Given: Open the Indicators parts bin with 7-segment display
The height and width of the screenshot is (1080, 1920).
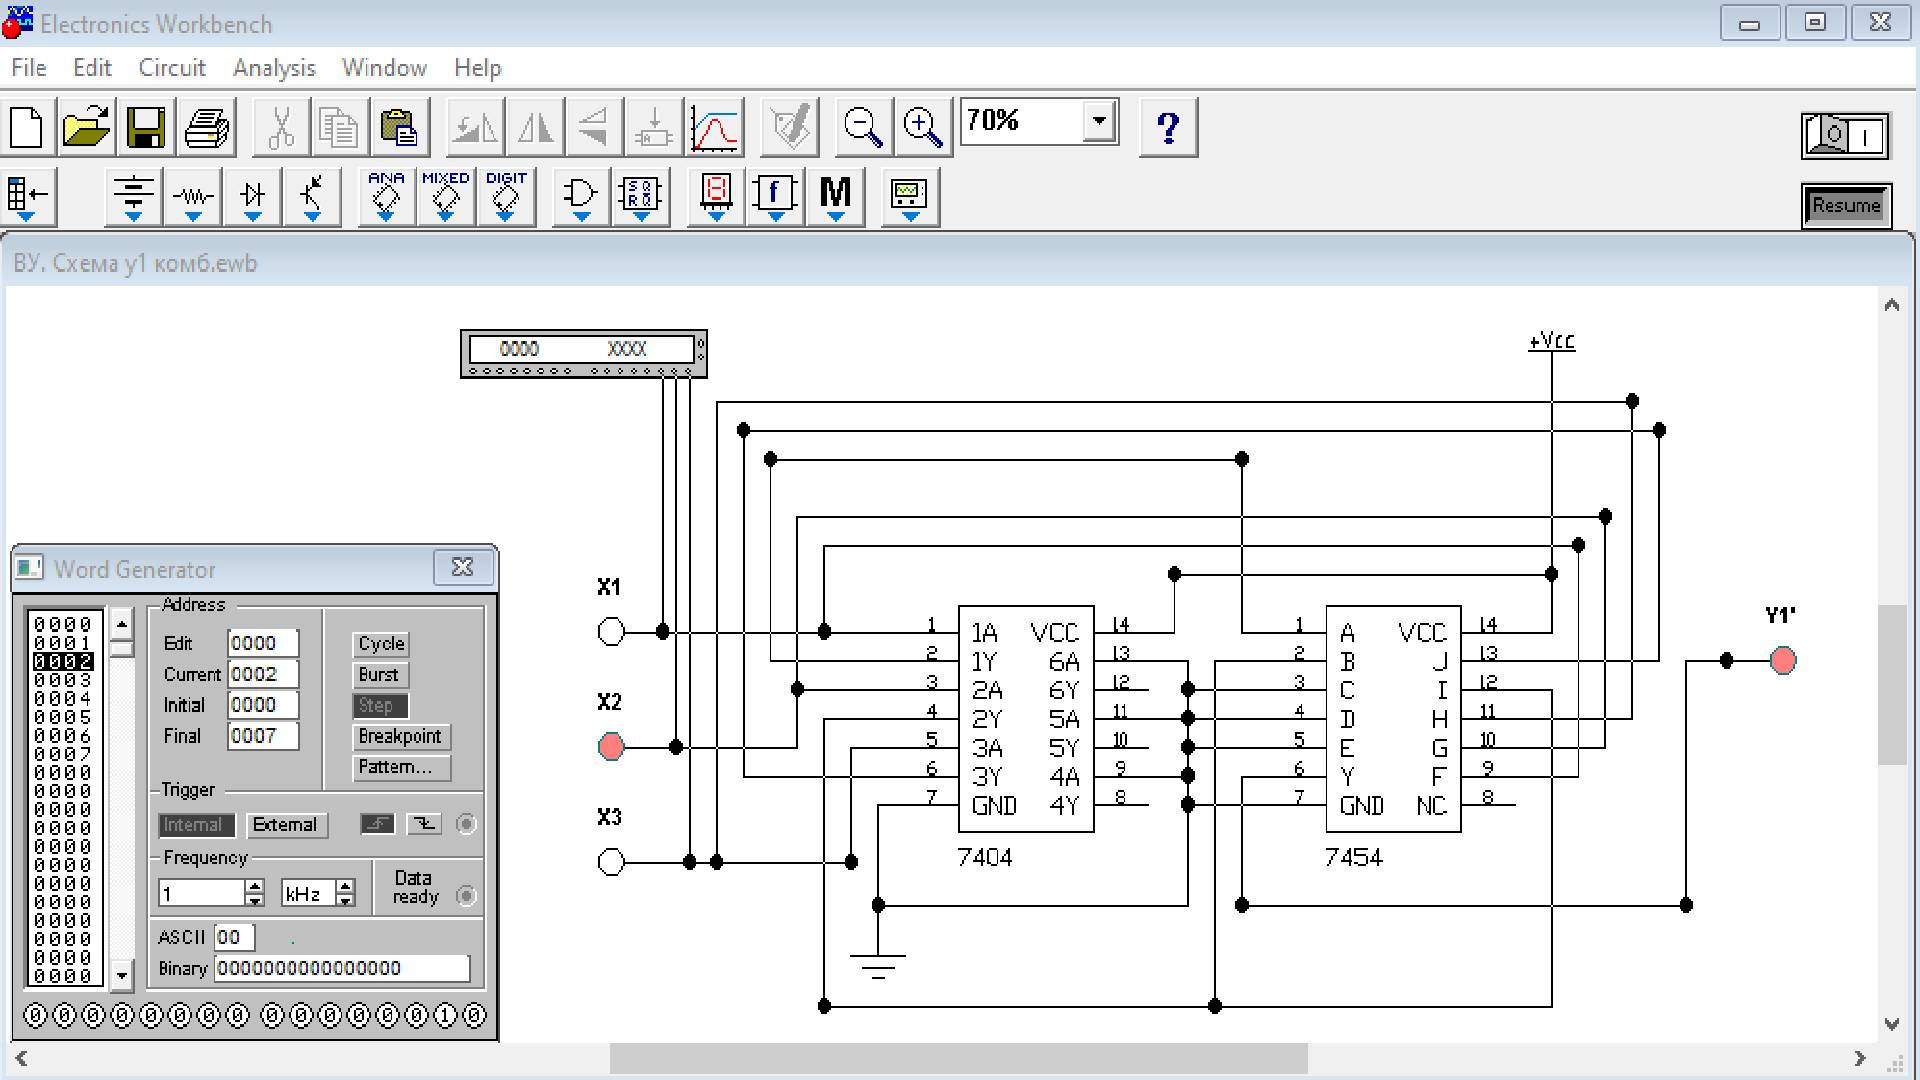Looking at the screenshot, I should (x=716, y=196).
